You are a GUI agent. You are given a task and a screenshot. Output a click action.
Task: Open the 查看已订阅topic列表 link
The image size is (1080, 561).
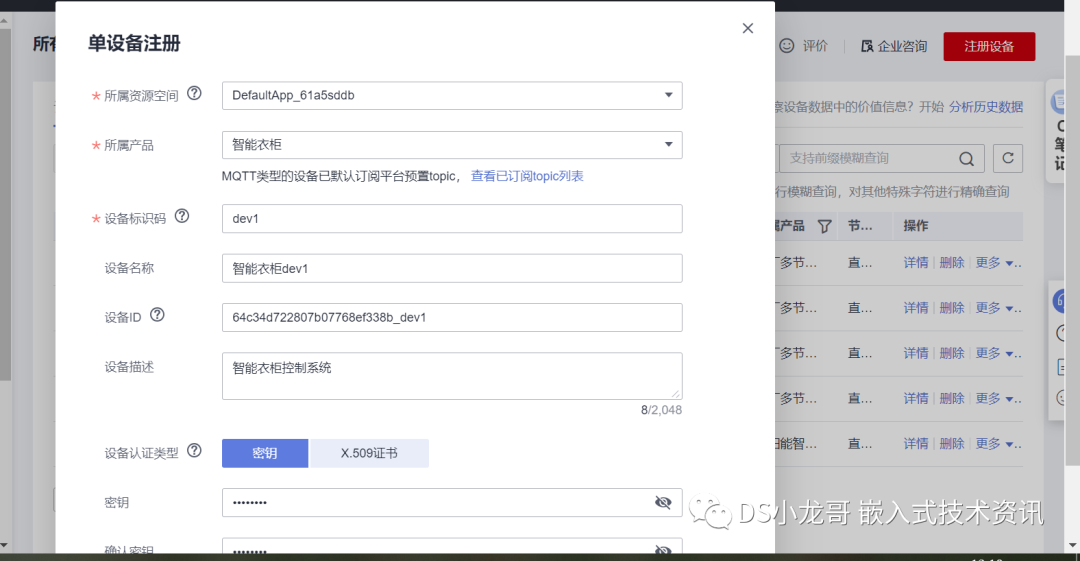tap(527, 176)
